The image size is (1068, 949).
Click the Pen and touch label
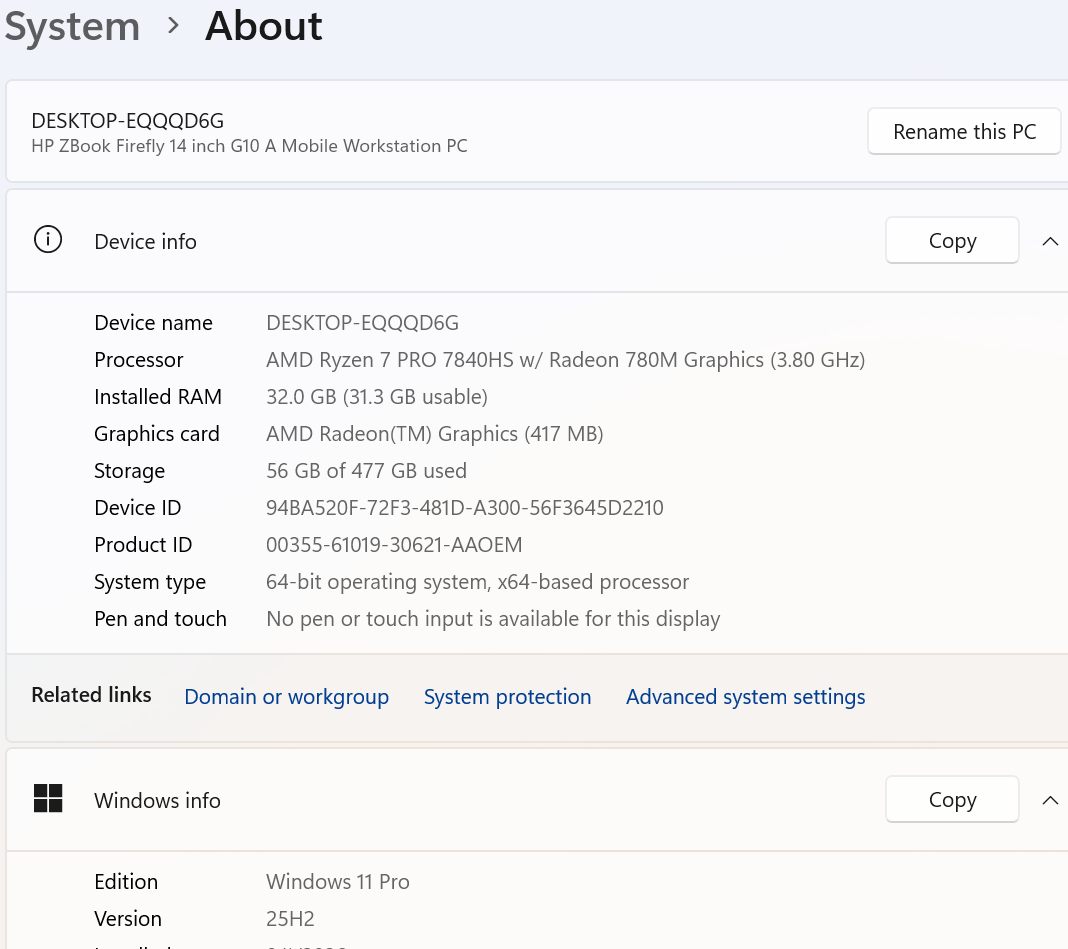point(160,619)
